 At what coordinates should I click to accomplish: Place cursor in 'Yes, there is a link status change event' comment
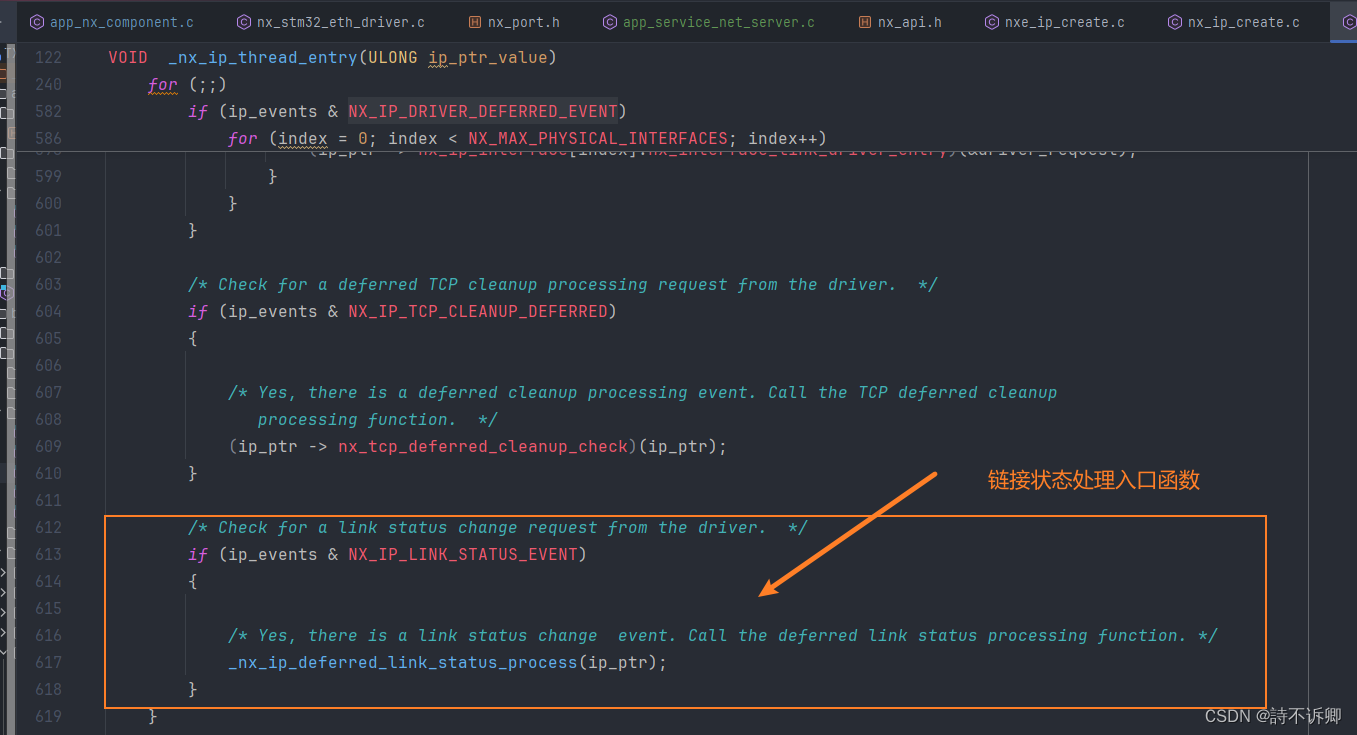[x=723, y=635]
